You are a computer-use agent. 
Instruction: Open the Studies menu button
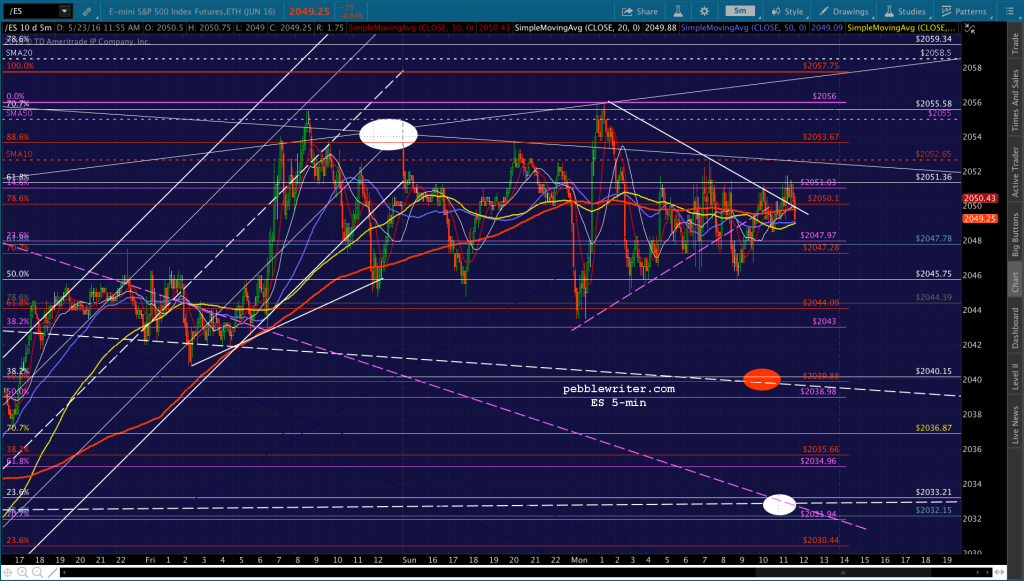[905, 11]
